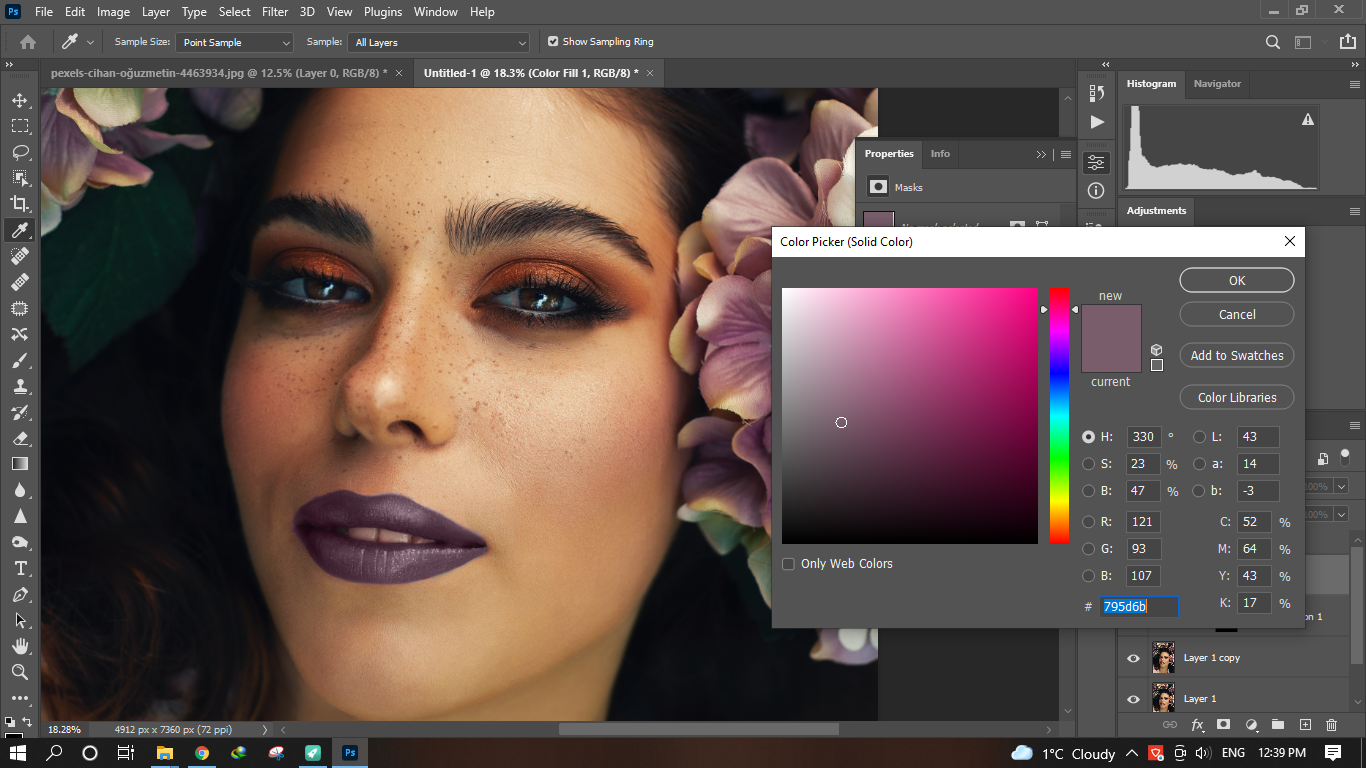Image resolution: width=1366 pixels, height=768 pixels.
Task: Open the Filter menu
Action: pyautogui.click(x=275, y=12)
